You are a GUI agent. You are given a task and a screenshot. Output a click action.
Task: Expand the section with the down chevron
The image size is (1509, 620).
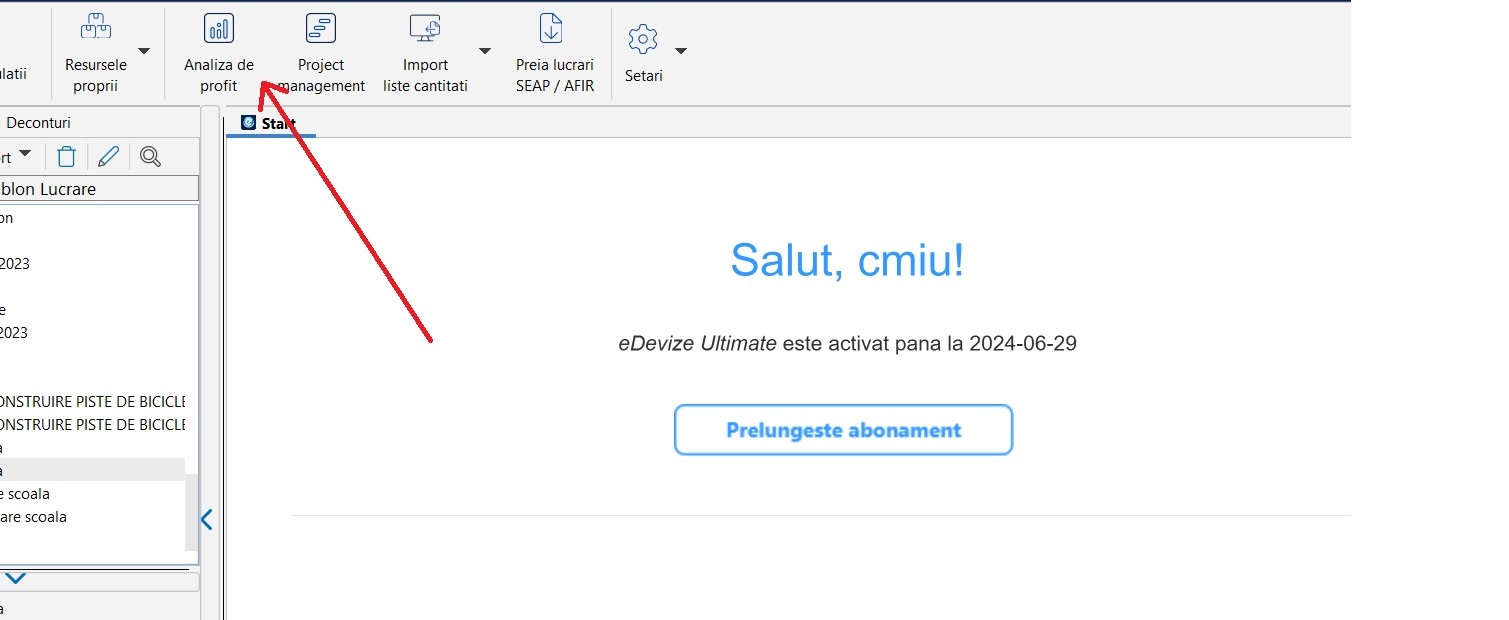tap(17, 579)
